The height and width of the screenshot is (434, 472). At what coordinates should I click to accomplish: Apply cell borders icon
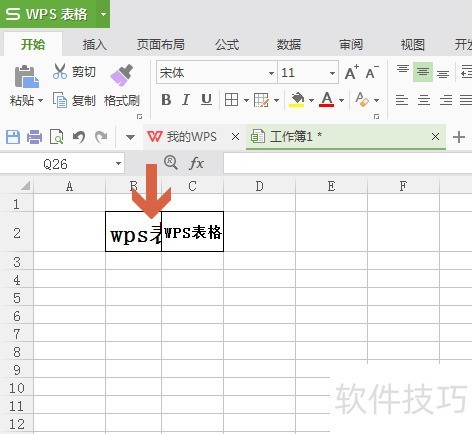[231, 100]
